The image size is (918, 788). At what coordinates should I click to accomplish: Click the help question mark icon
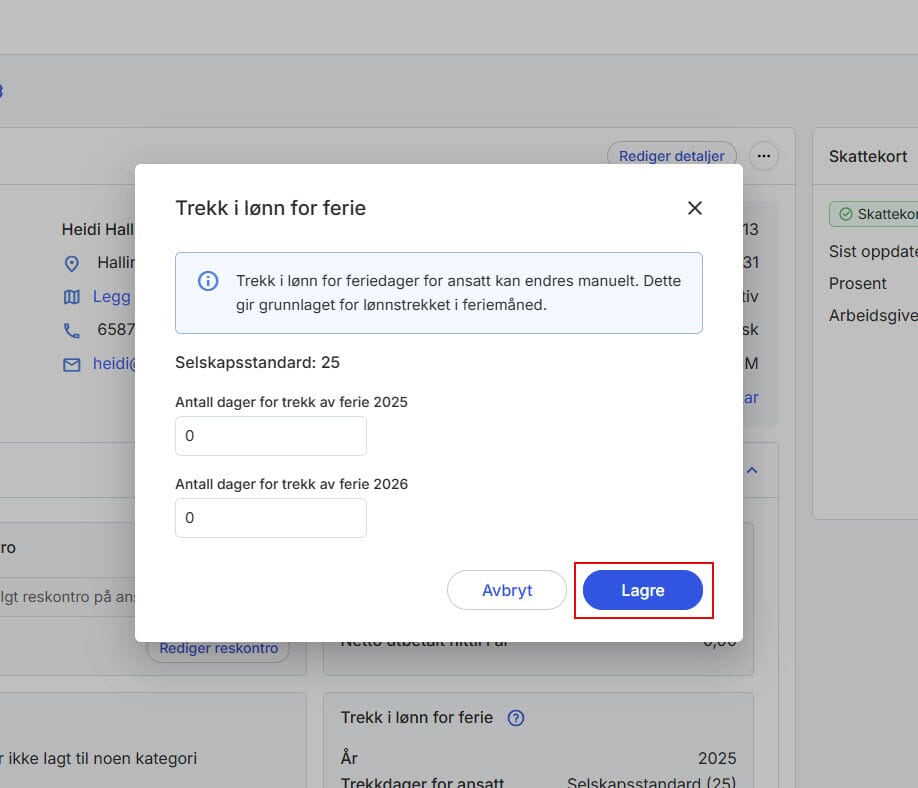(x=516, y=718)
